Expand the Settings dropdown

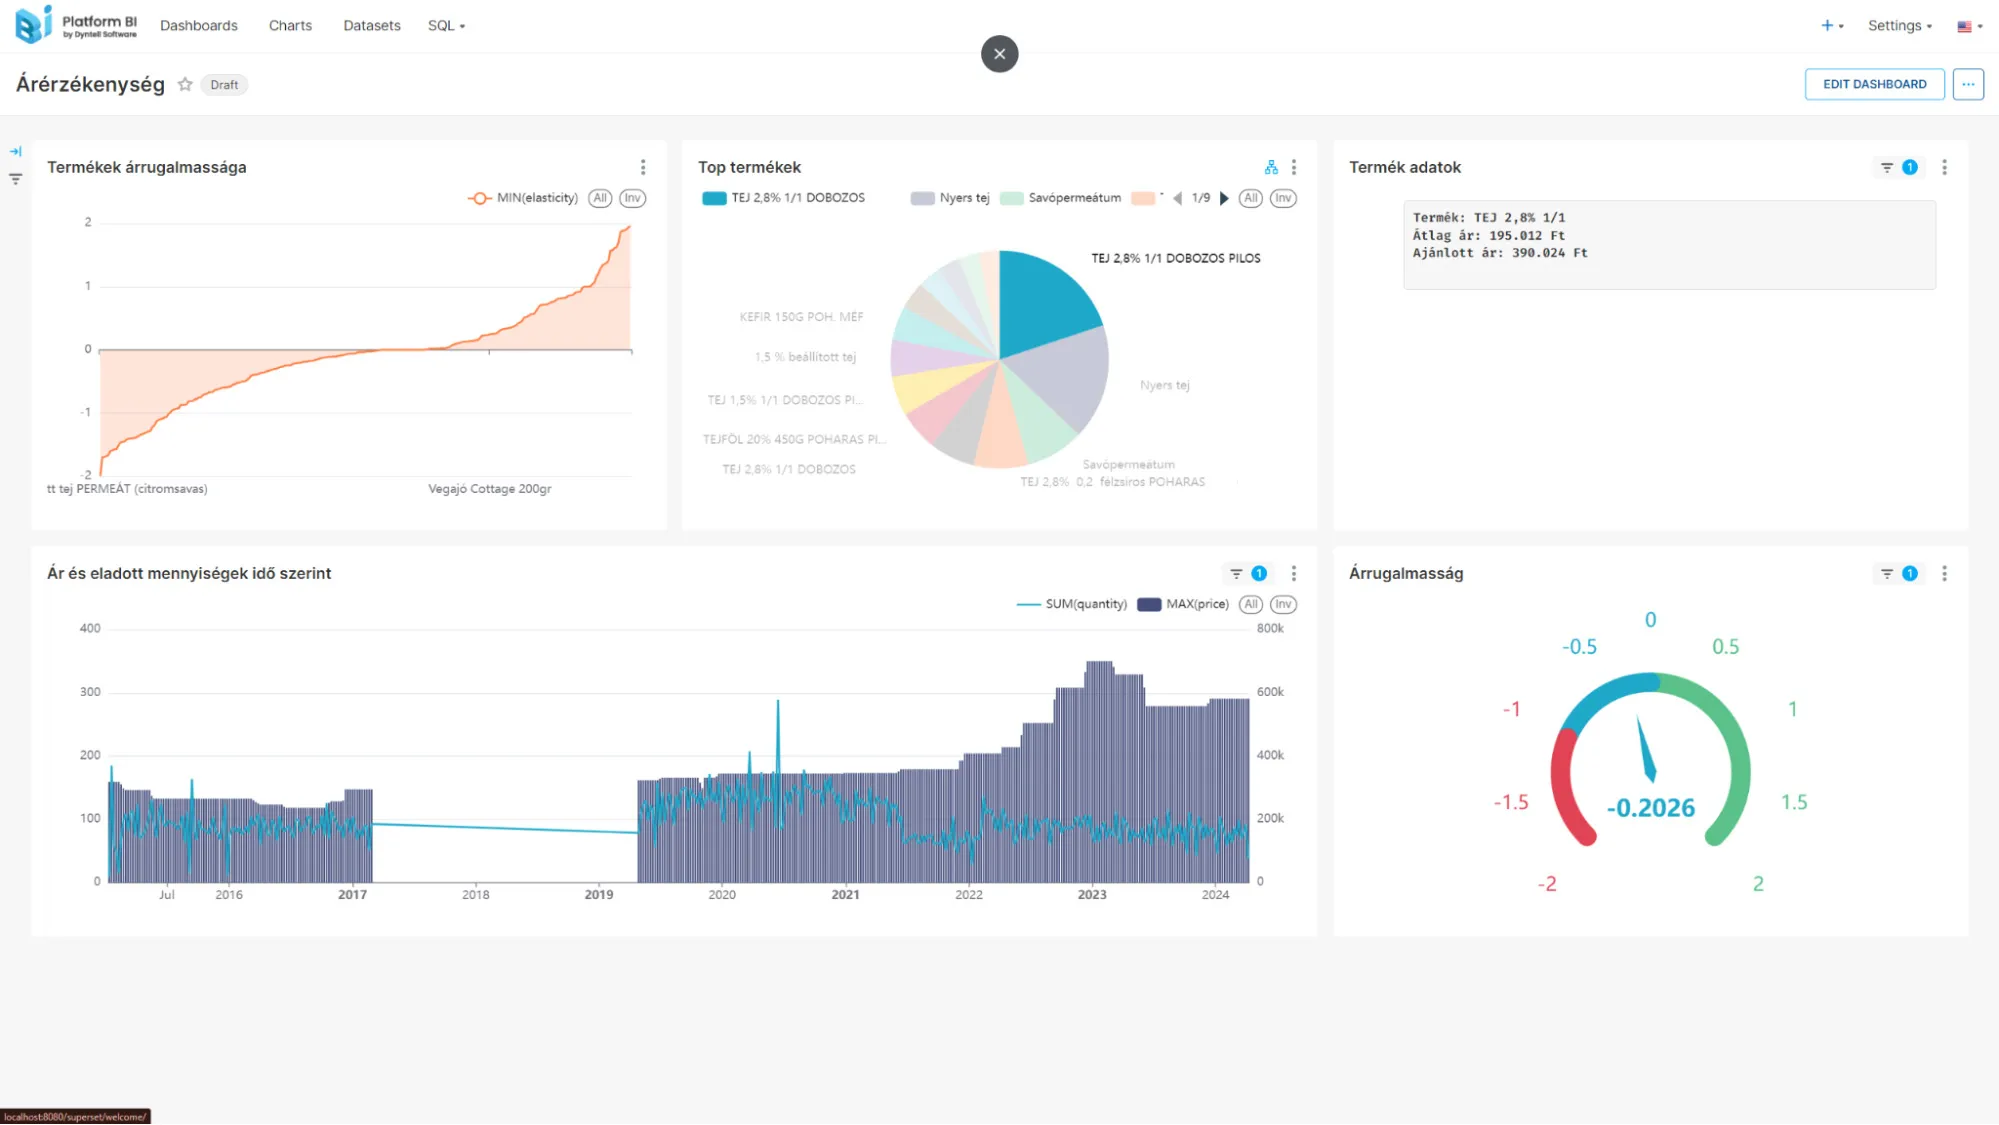pos(1899,26)
